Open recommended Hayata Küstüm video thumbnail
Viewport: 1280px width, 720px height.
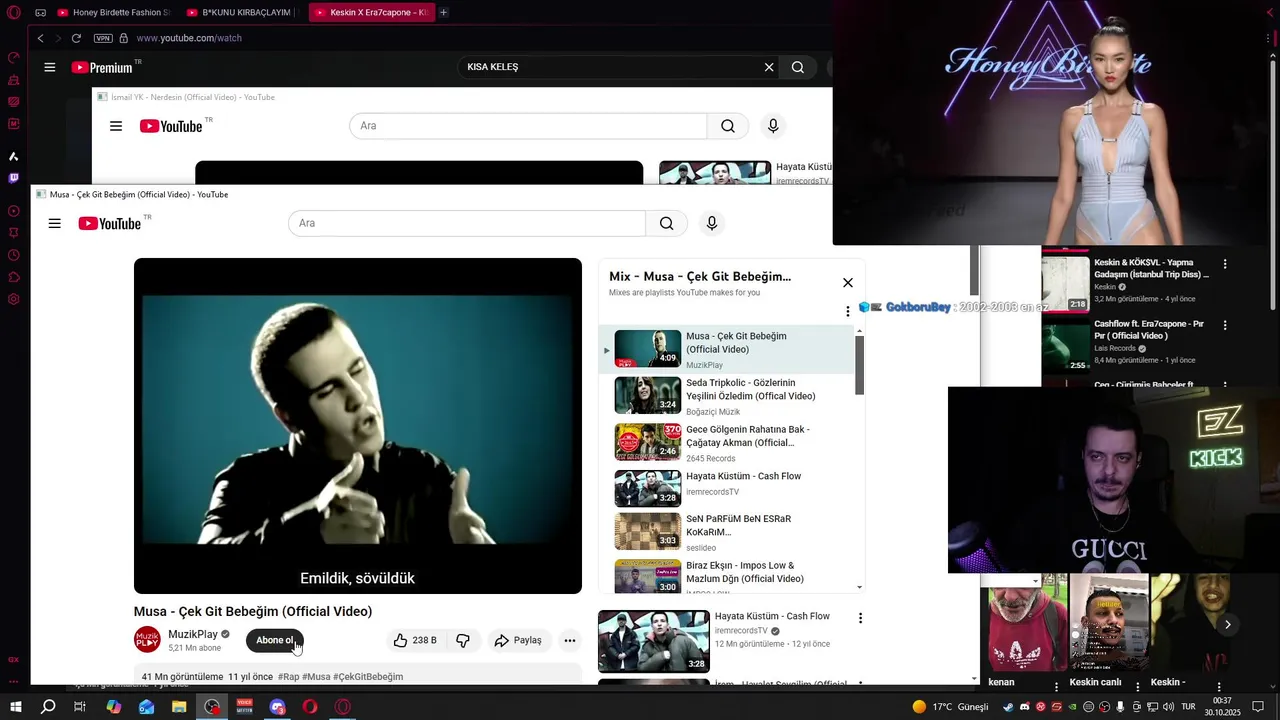654,641
